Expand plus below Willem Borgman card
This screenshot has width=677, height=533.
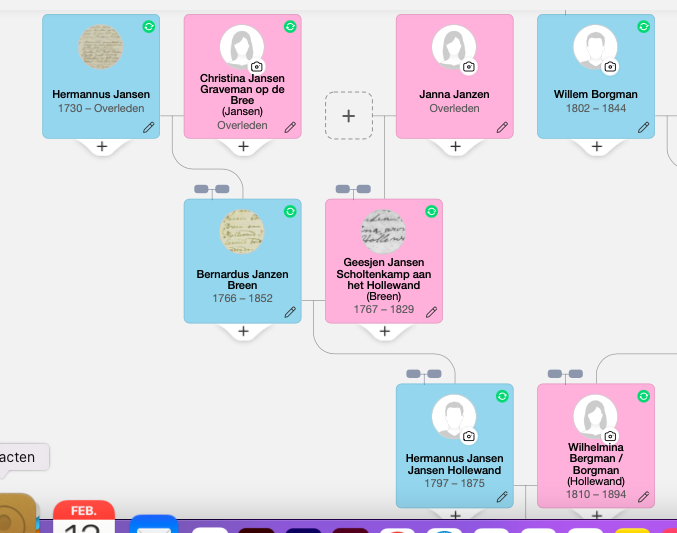597,147
